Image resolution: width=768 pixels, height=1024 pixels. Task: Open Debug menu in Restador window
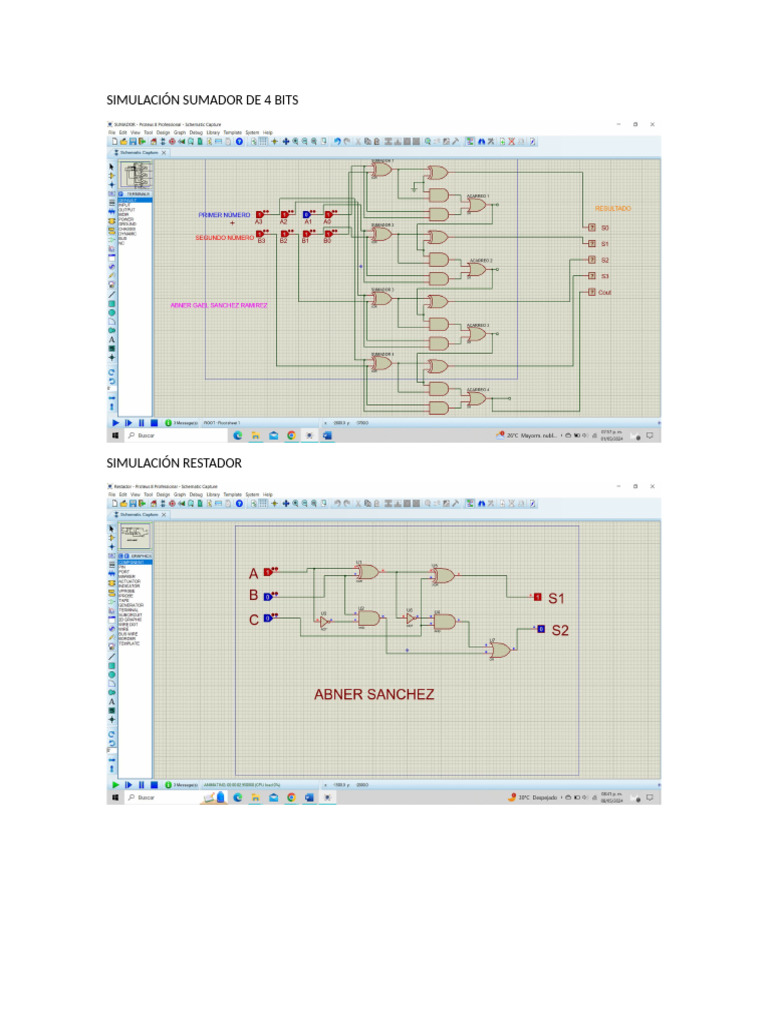click(196, 494)
